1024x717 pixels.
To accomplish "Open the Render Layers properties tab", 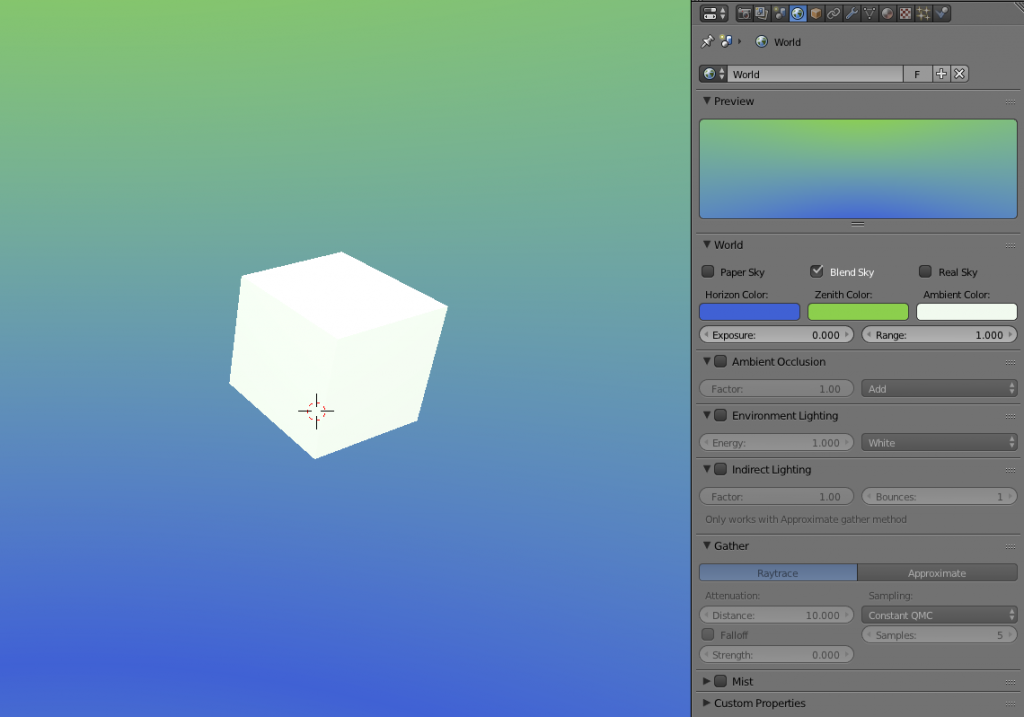I will point(761,14).
